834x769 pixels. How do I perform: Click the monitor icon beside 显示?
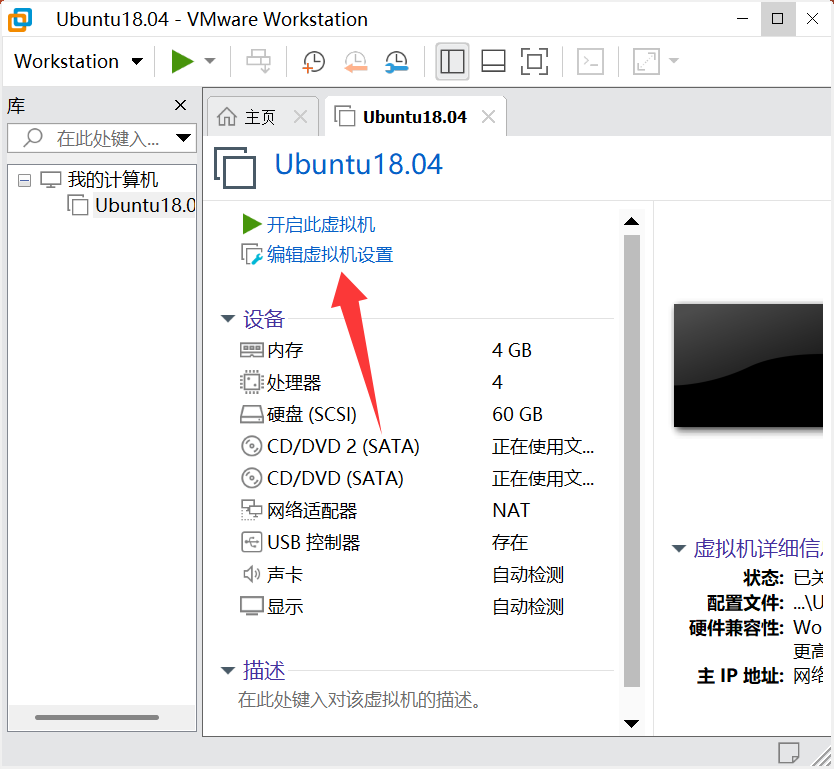coord(252,606)
